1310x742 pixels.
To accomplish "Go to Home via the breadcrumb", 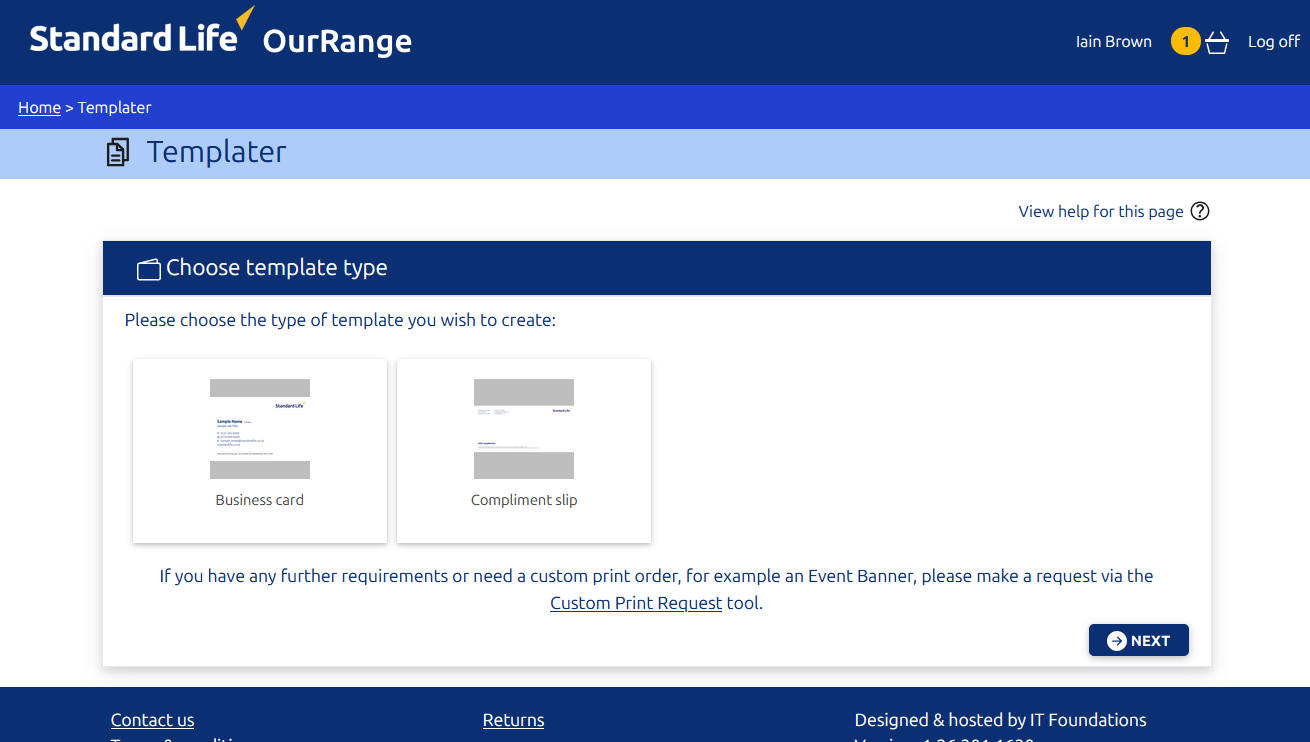I will click(39, 108).
